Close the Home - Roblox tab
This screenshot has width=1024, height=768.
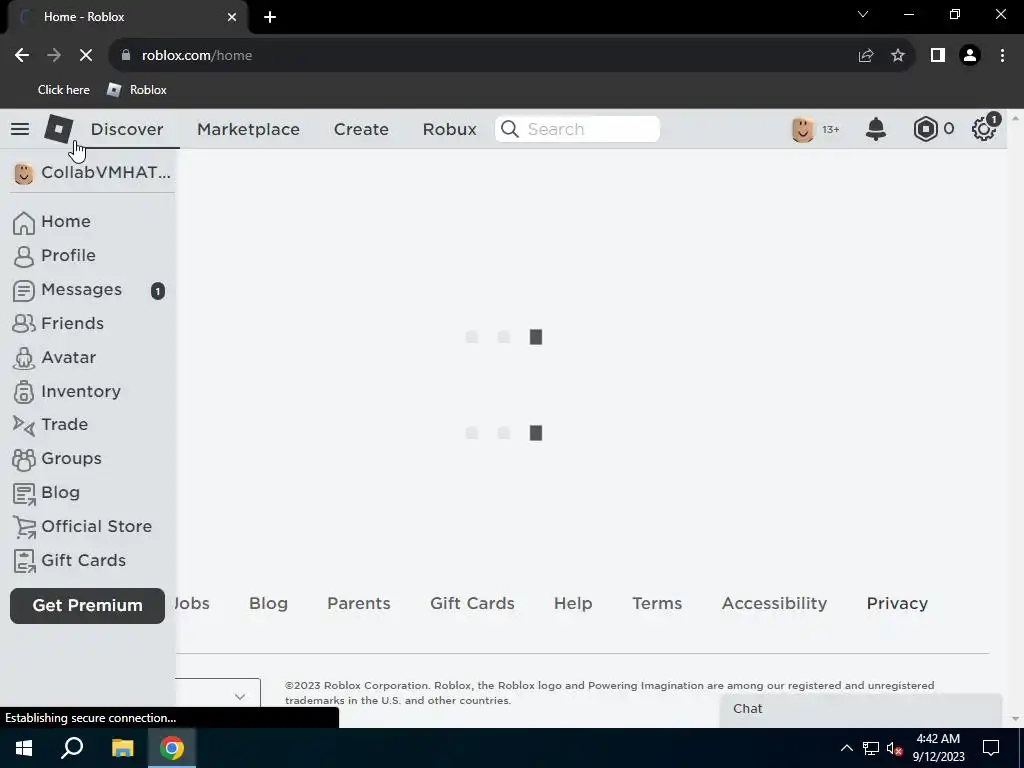[x=232, y=17]
